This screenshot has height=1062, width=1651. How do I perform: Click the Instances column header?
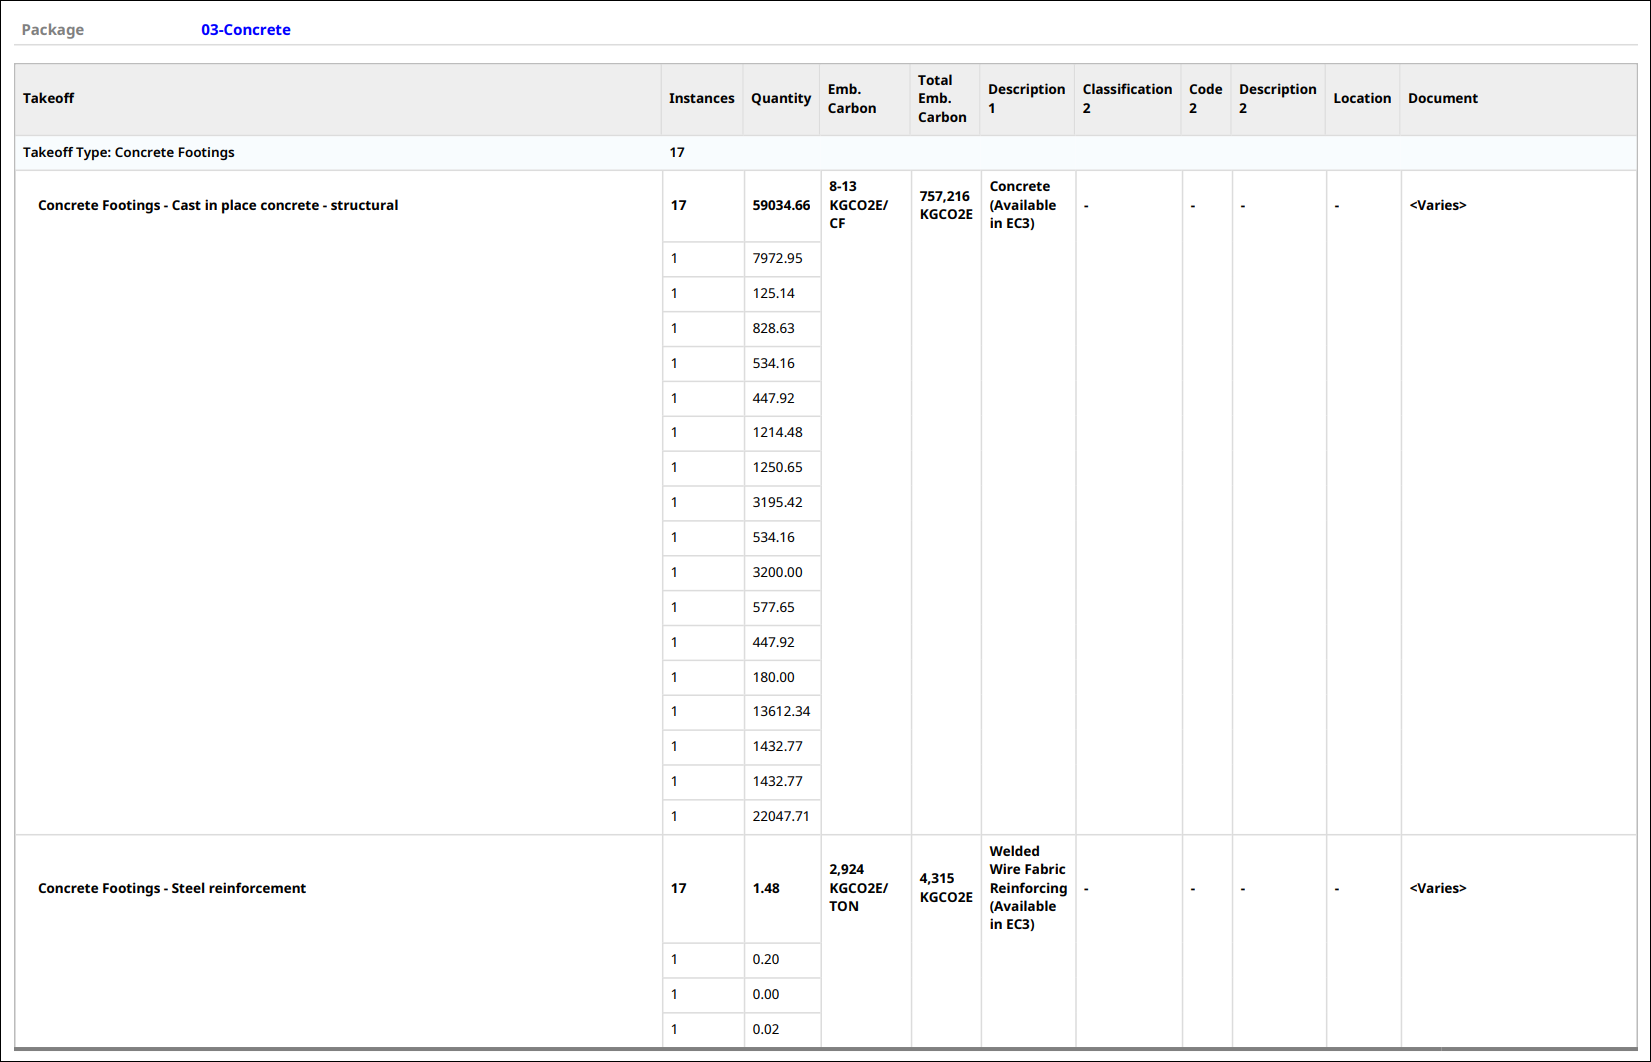[x=701, y=98]
